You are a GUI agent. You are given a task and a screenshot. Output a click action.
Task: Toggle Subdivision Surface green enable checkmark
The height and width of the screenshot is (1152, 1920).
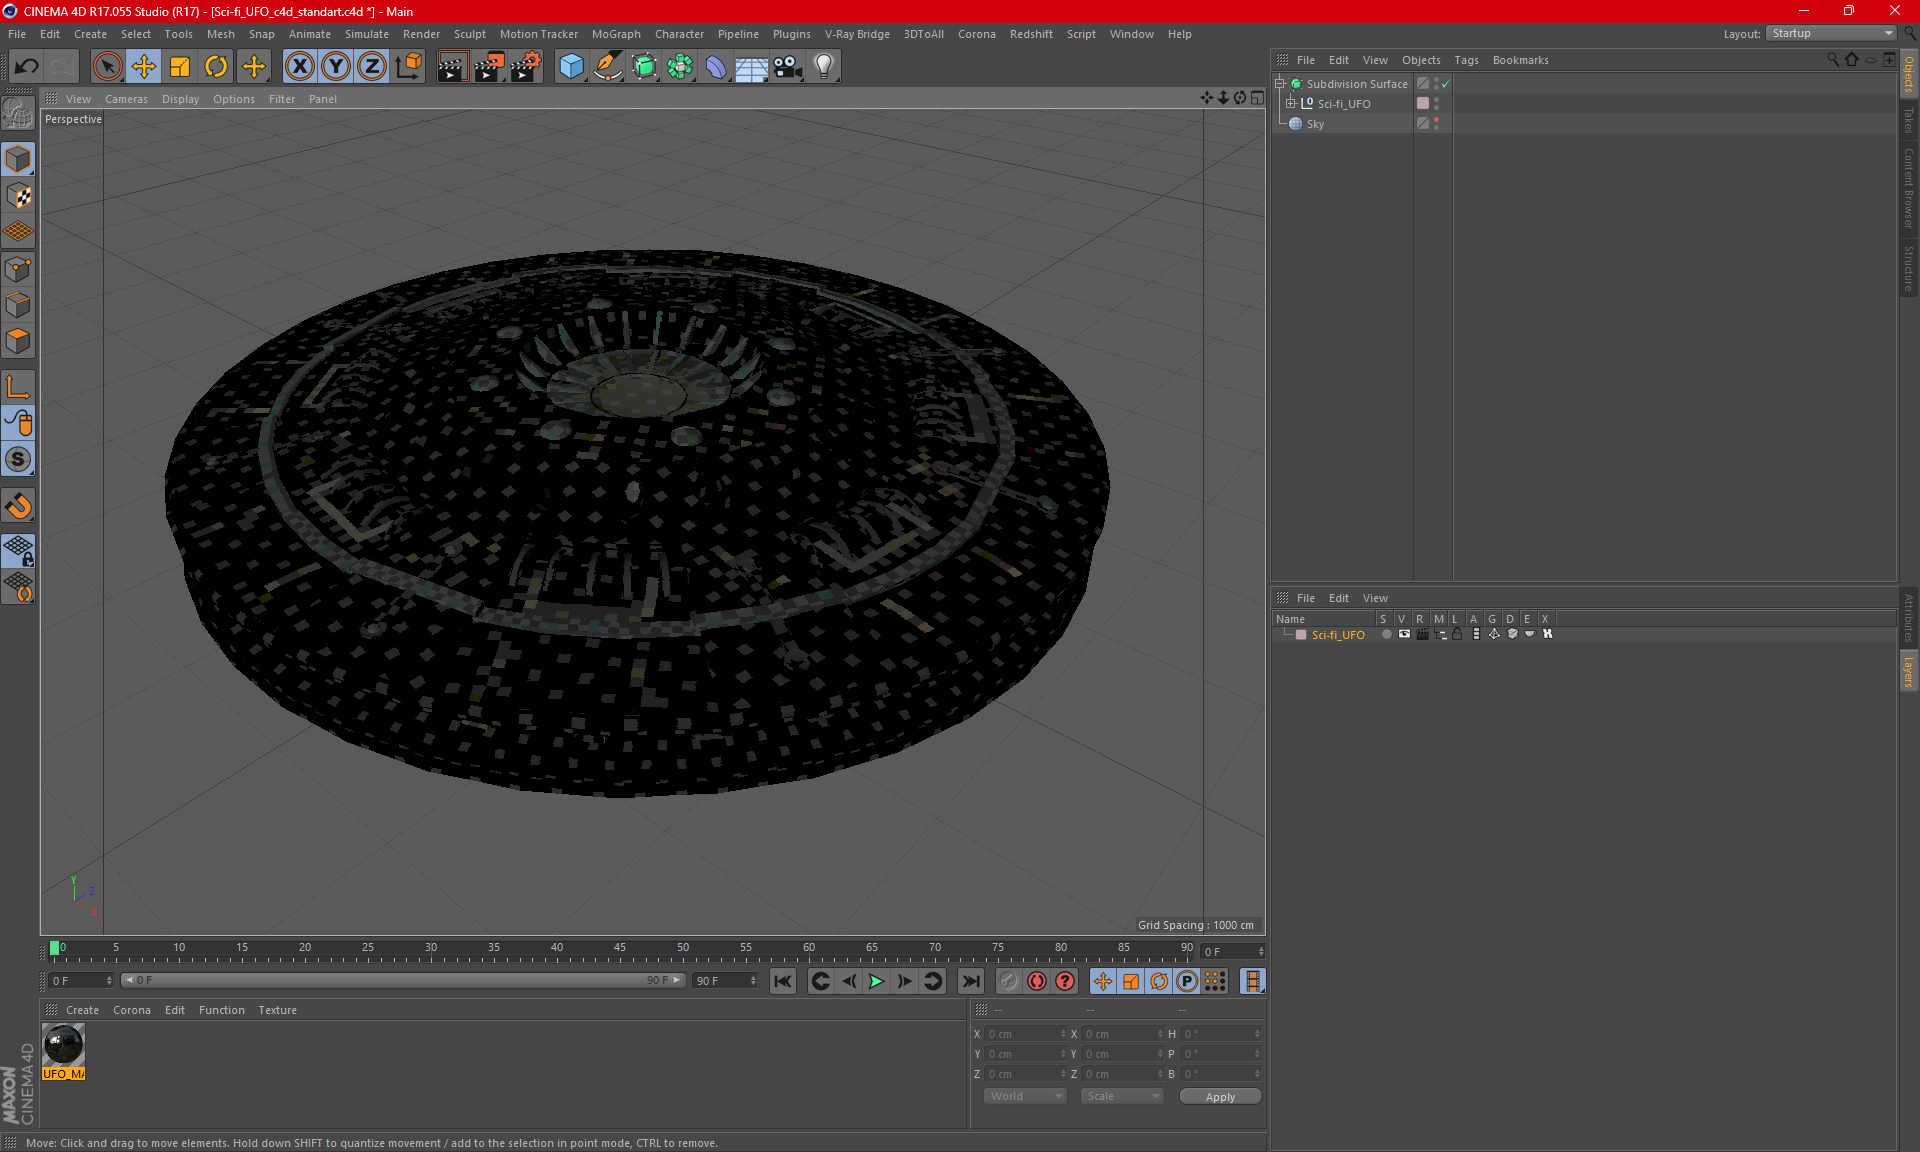coord(1445,84)
